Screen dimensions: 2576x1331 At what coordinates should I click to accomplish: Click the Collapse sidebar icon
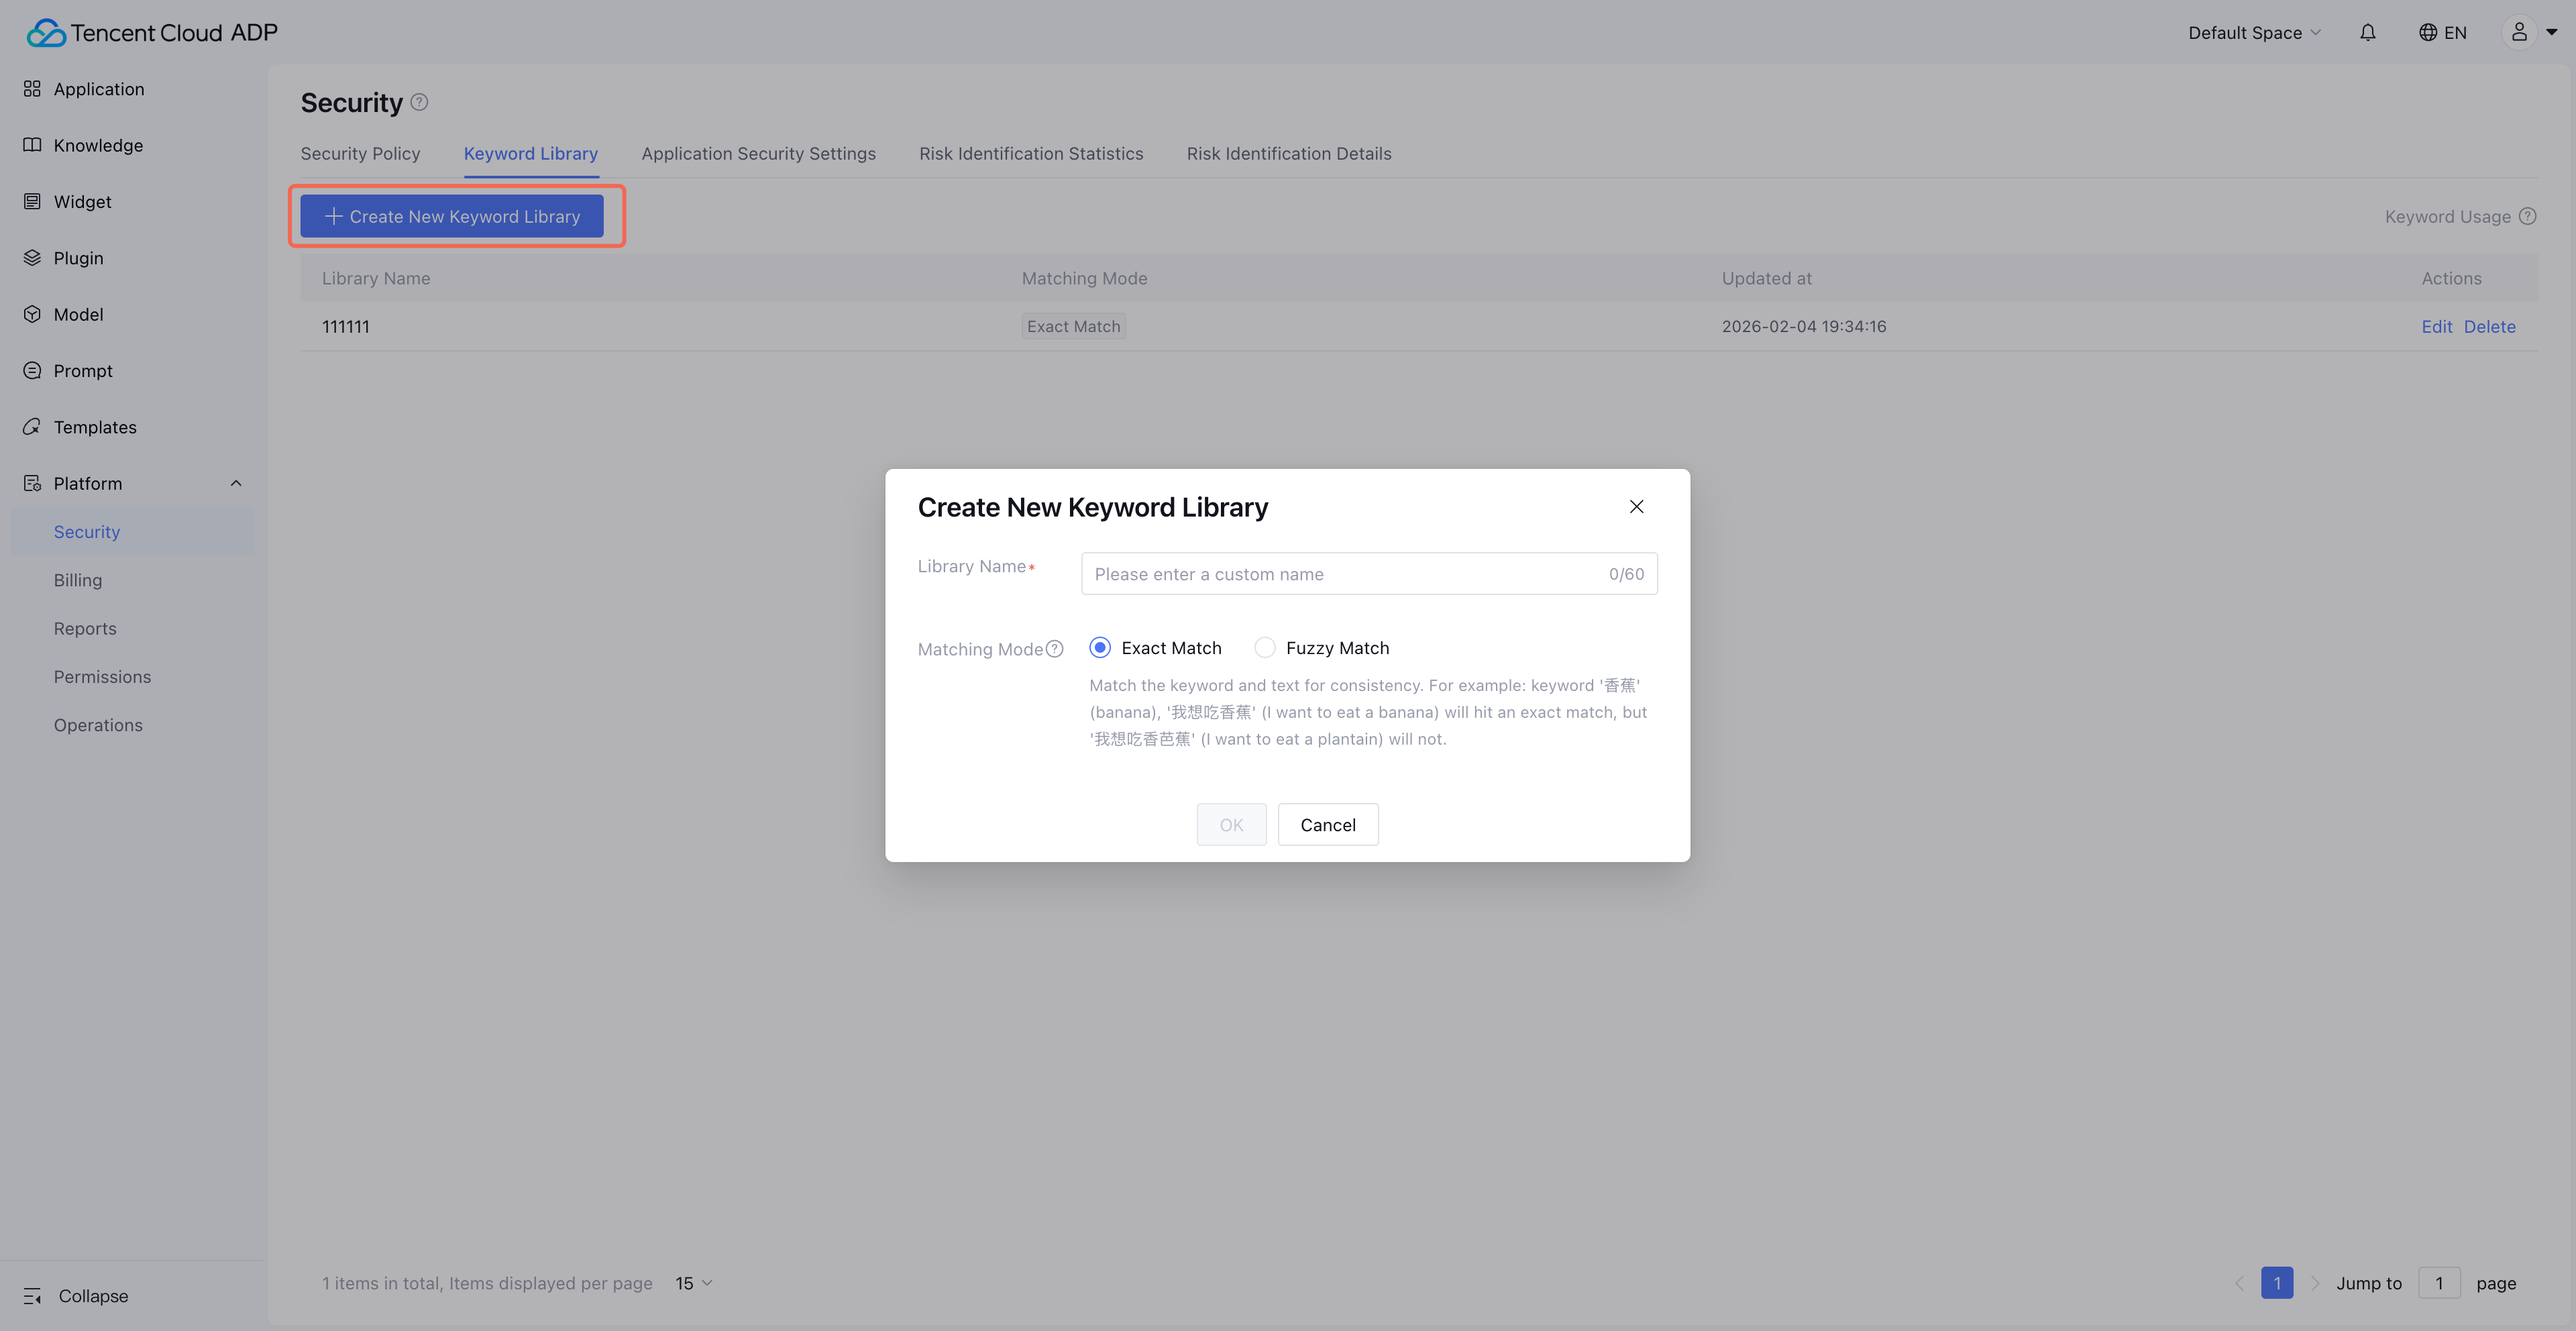click(x=32, y=1296)
